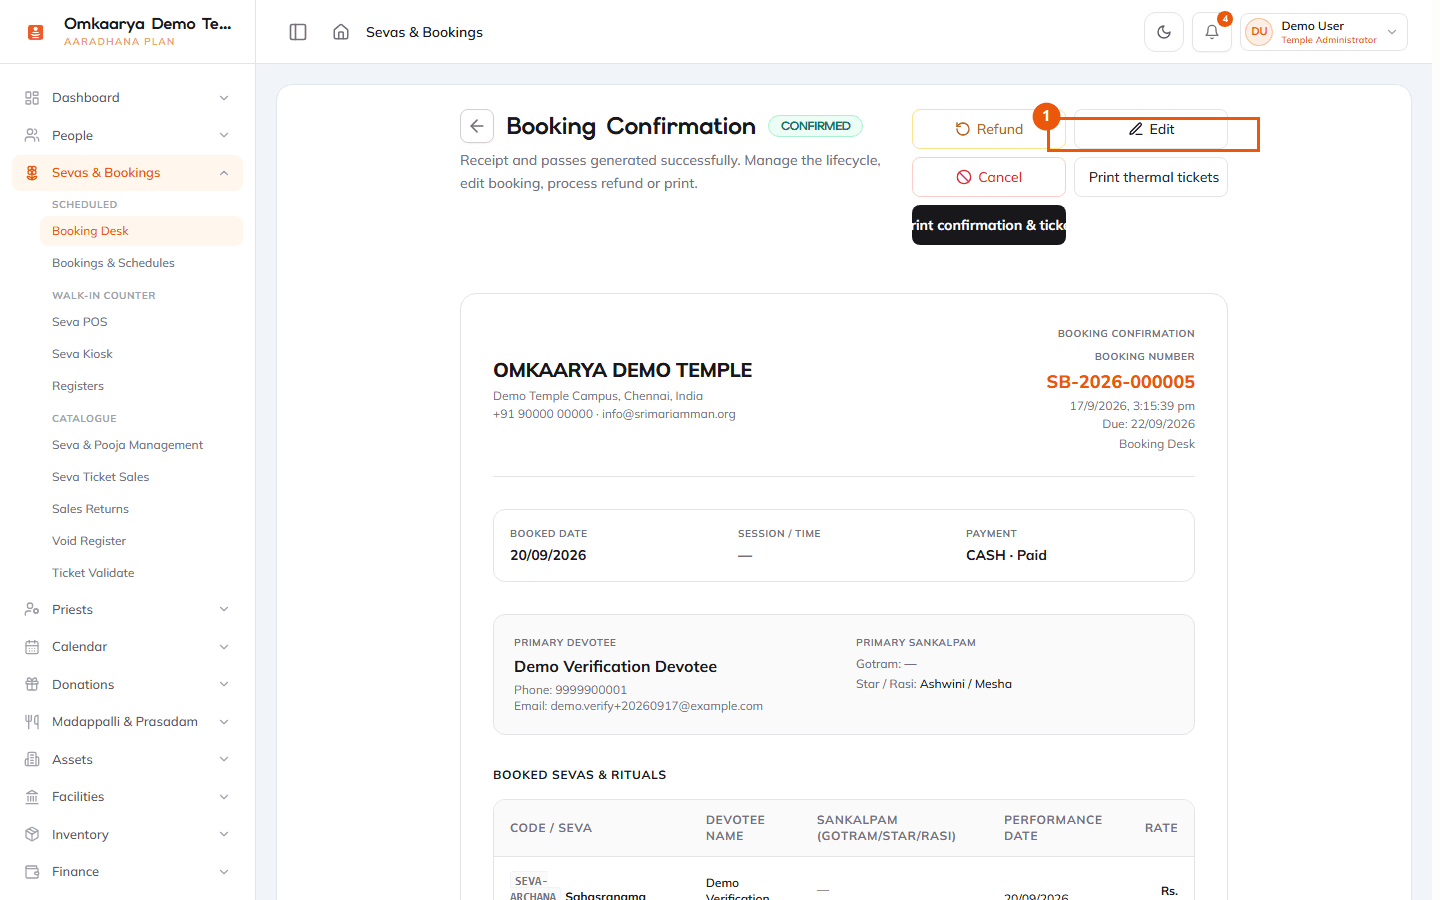1440x900 pixels.
Task: Open Booking Desk in sidebar
Action: tap(141, 231)
